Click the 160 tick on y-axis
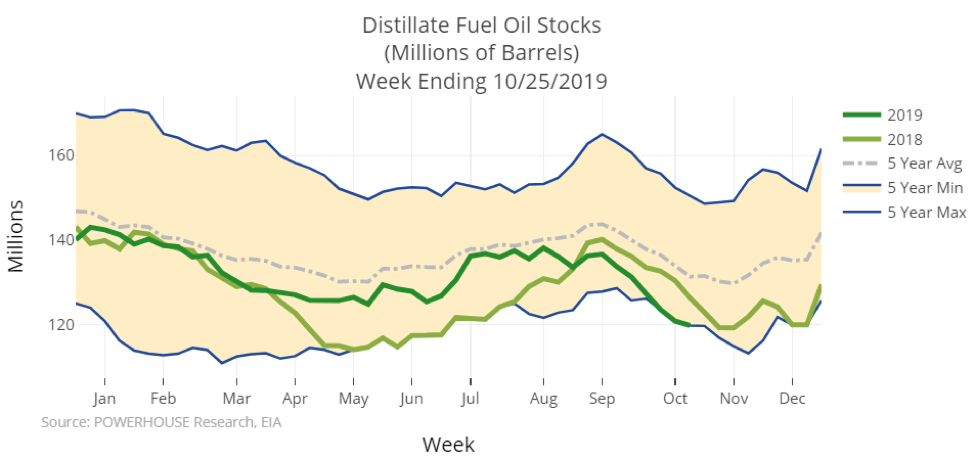Screen dimensions: 974x460 click(x=56, y=155)
